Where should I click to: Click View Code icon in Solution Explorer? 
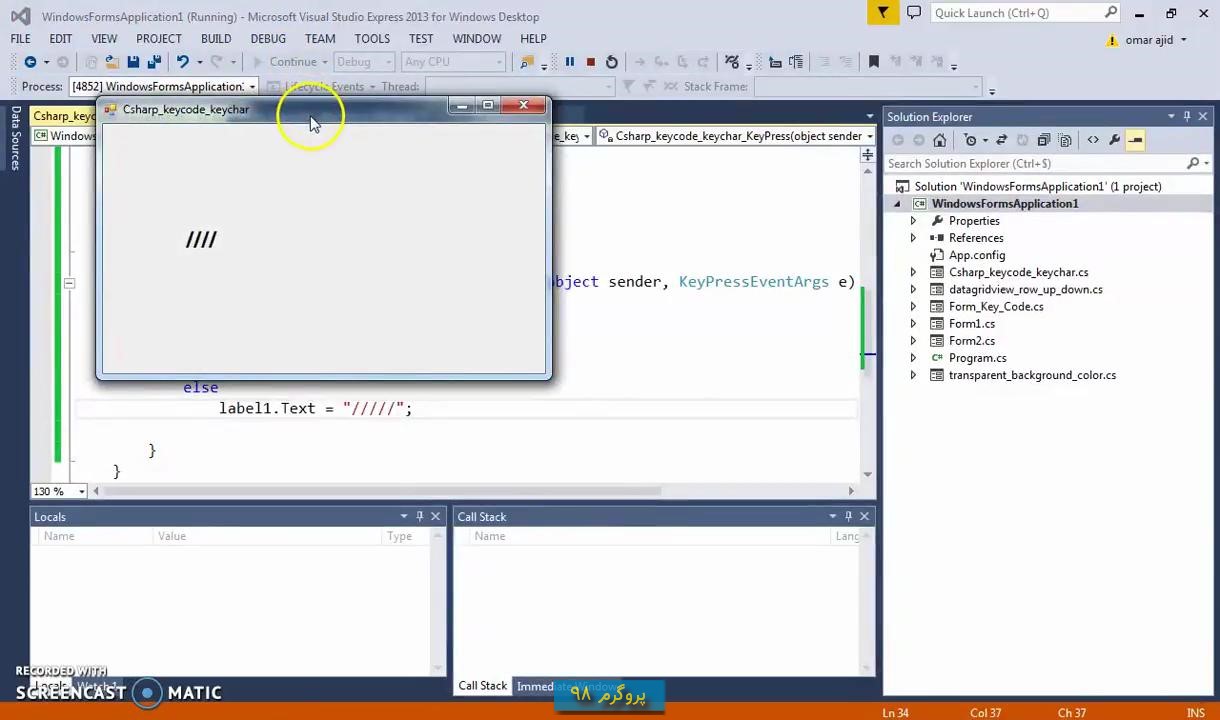[x=1093, y=141]
